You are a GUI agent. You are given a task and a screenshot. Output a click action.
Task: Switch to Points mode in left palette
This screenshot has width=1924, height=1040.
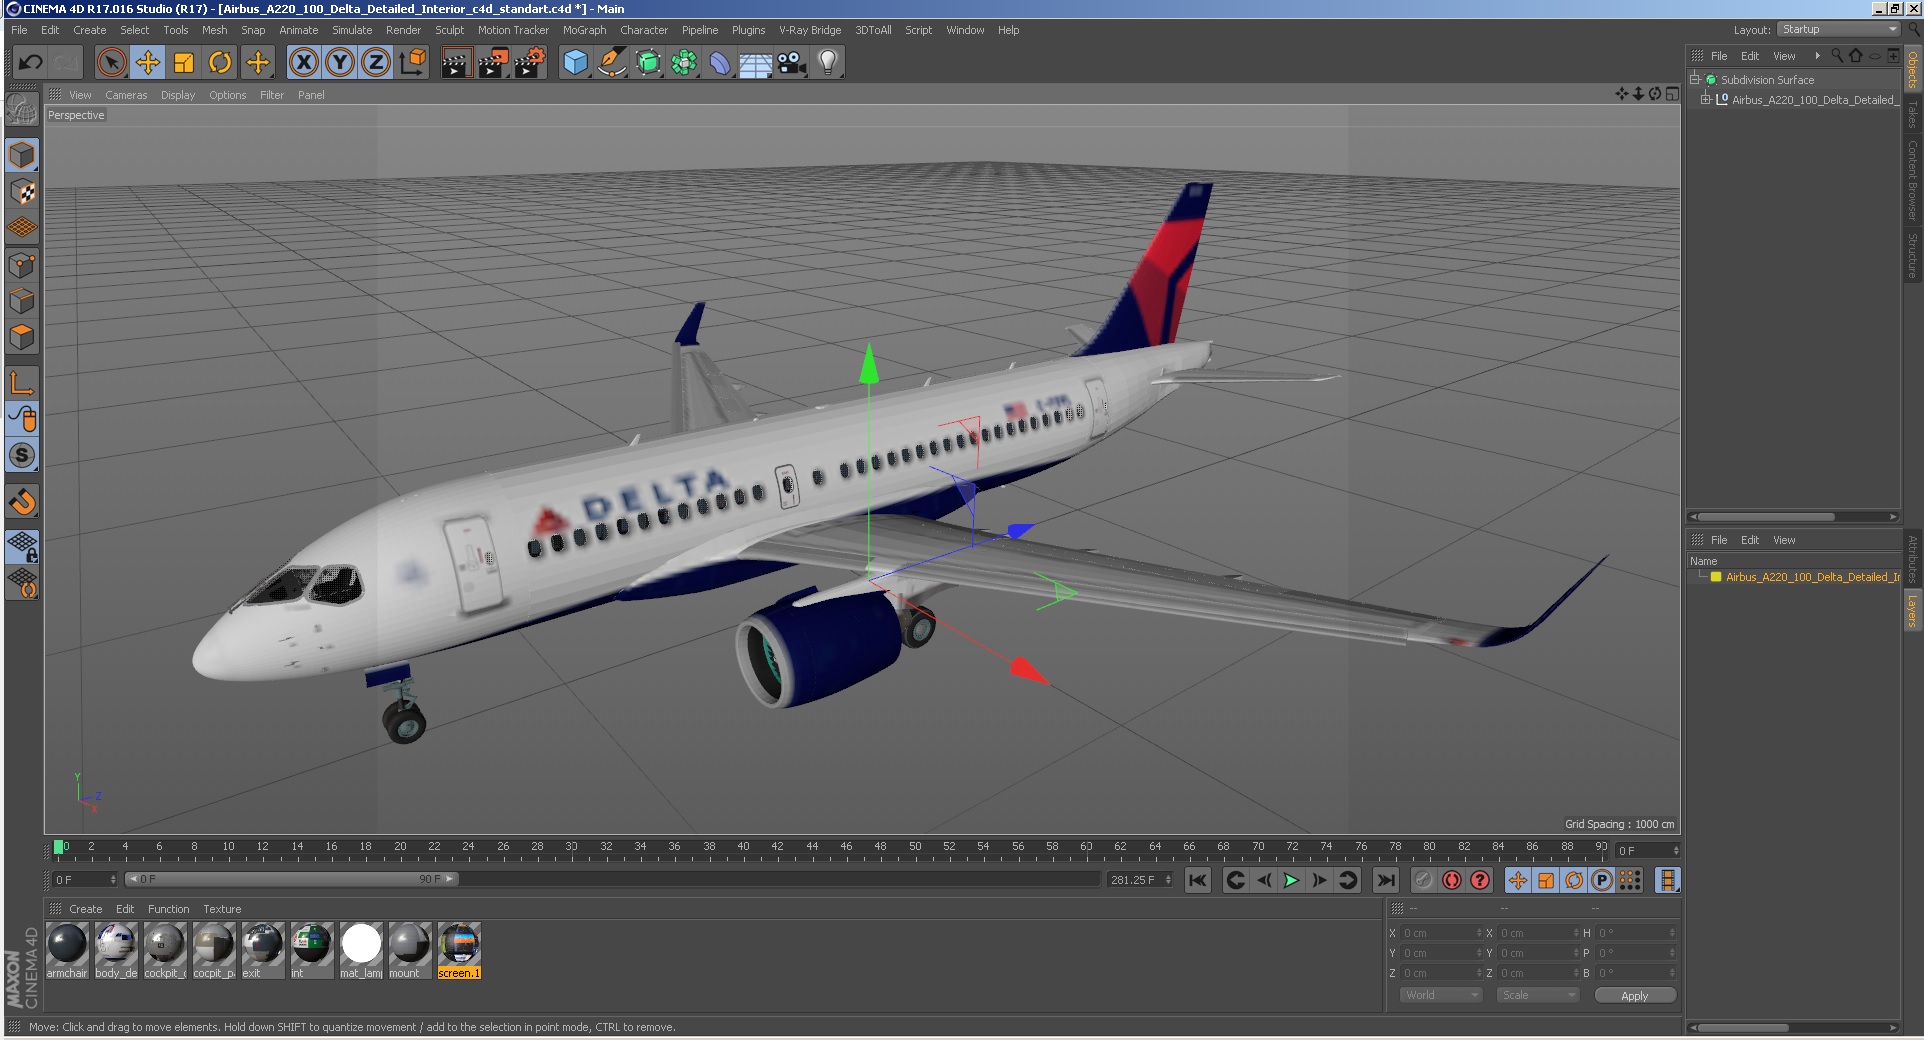coord(22,265)
